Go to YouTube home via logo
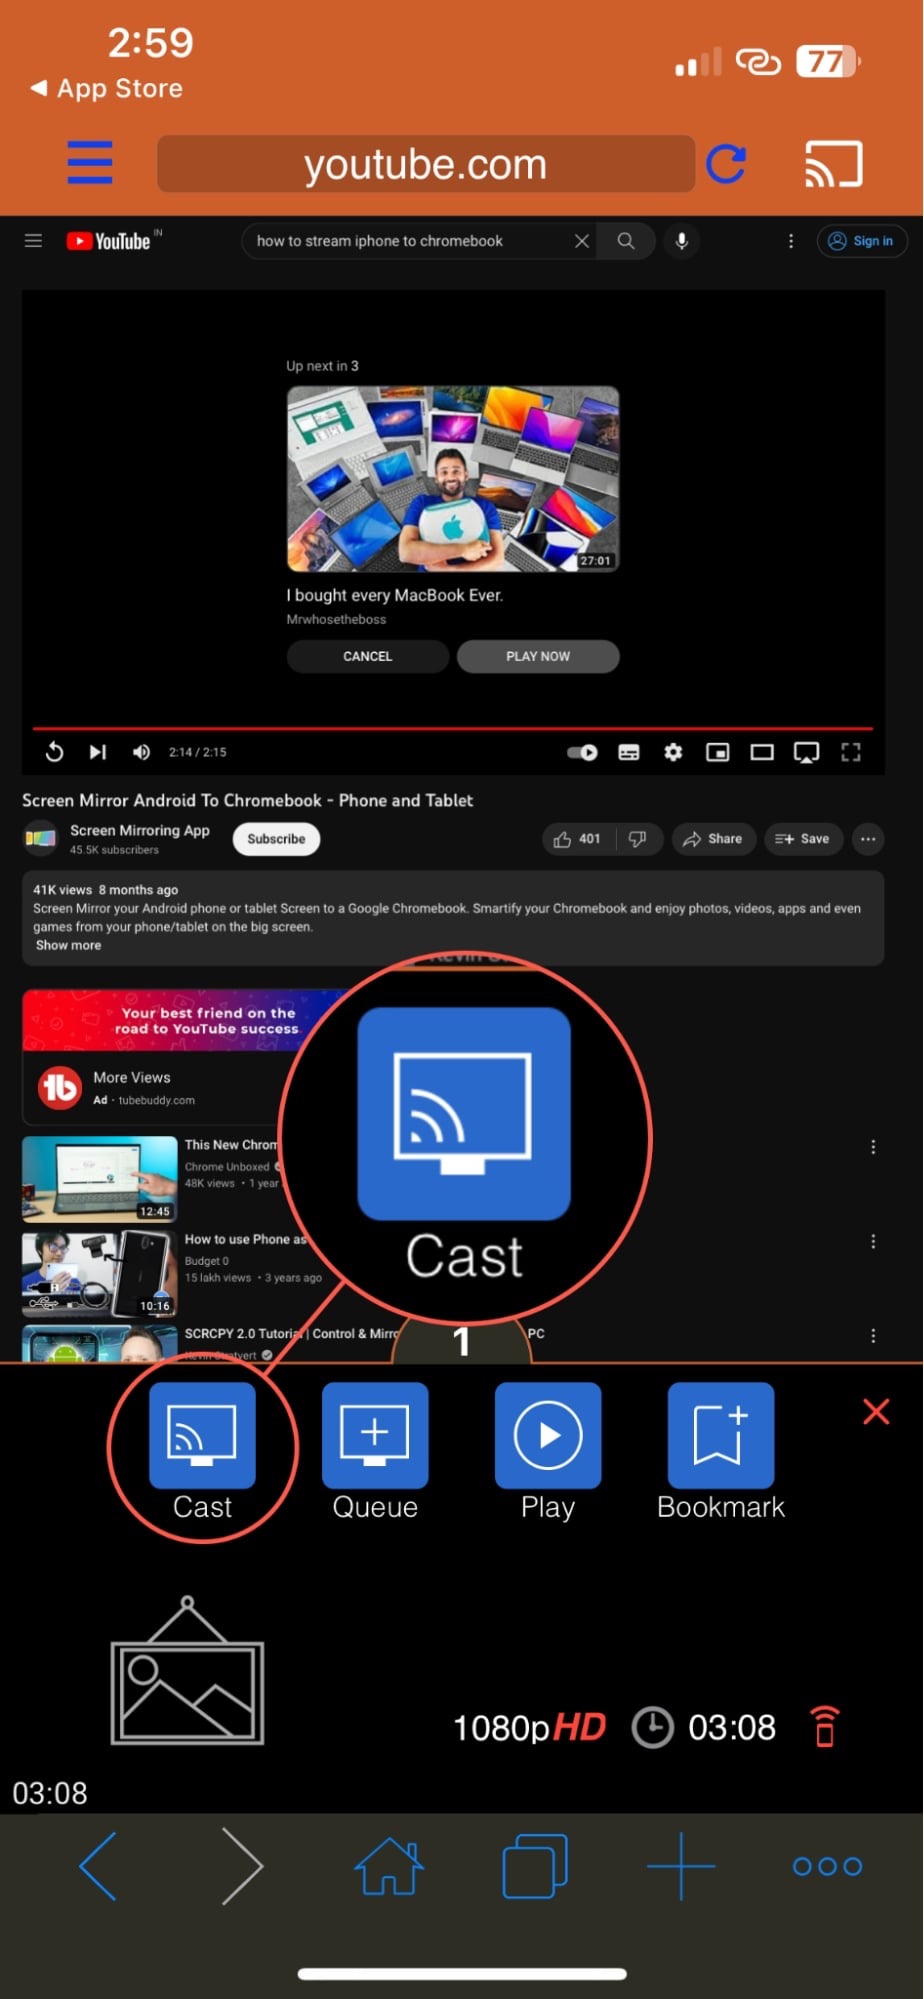This screenshot has width=924, height=1999. pyautogui.click(x=108, y=241)
